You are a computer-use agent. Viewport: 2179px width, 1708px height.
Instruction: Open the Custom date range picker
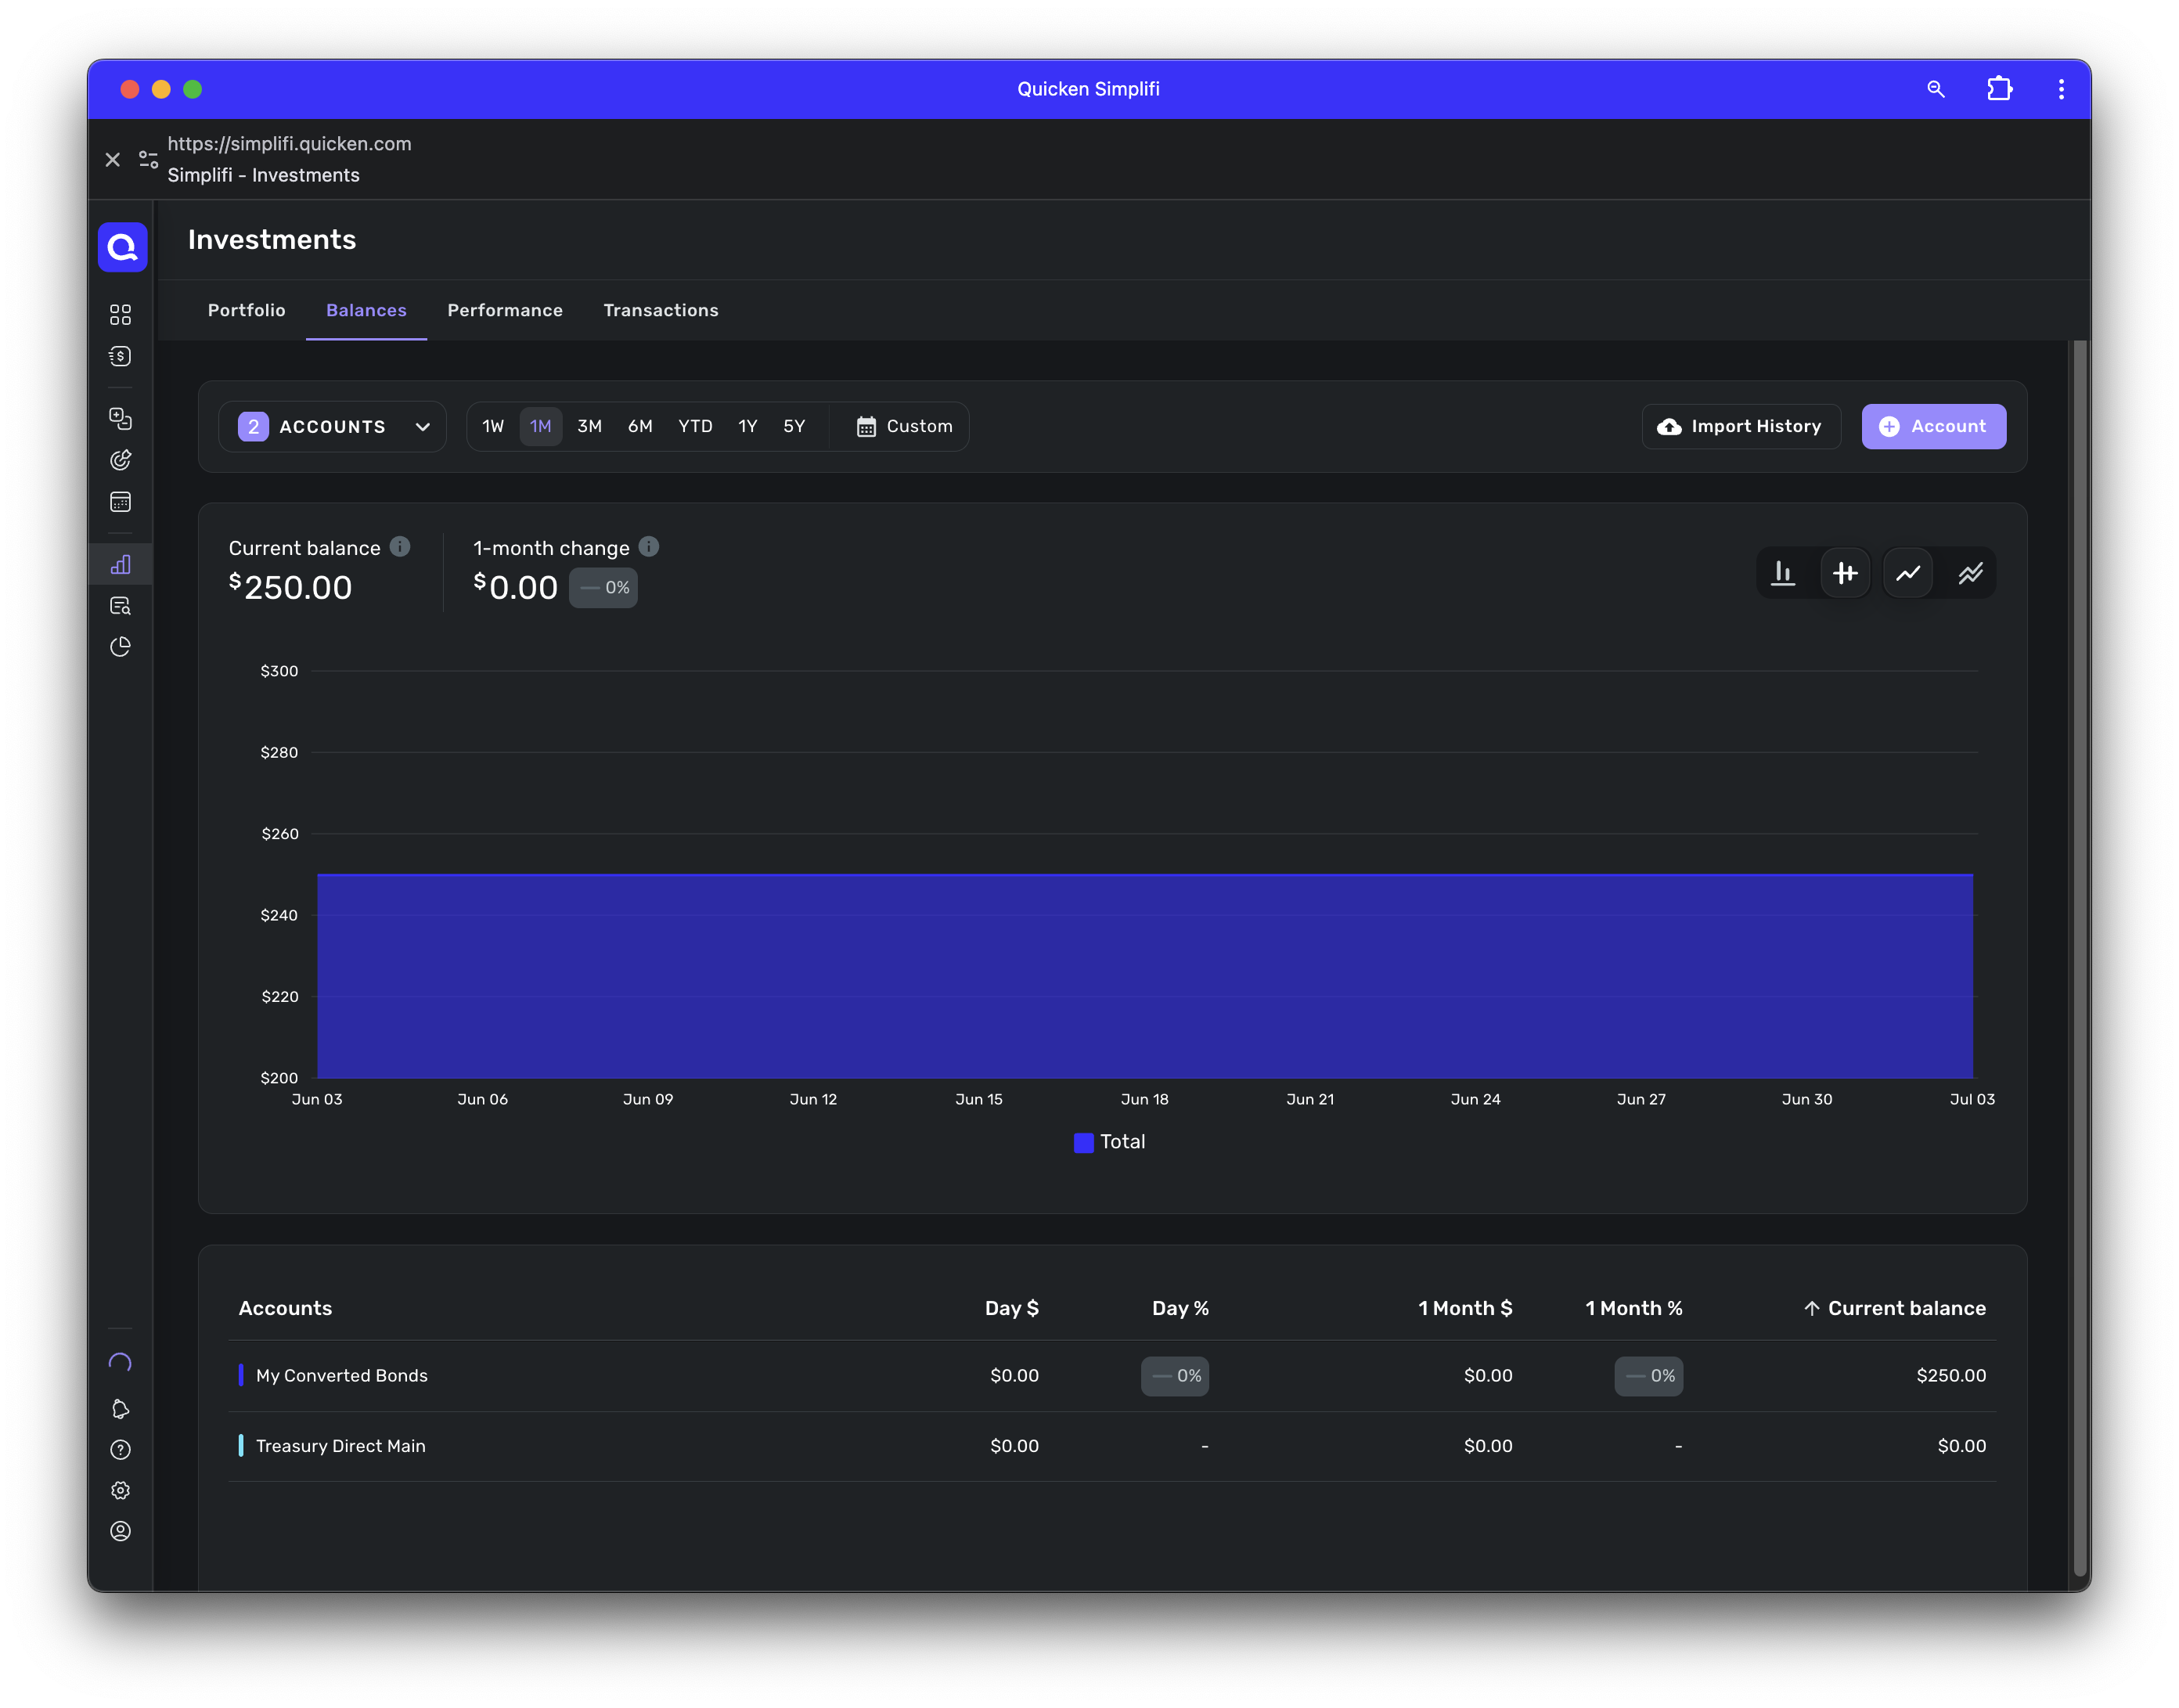[904, 427]
